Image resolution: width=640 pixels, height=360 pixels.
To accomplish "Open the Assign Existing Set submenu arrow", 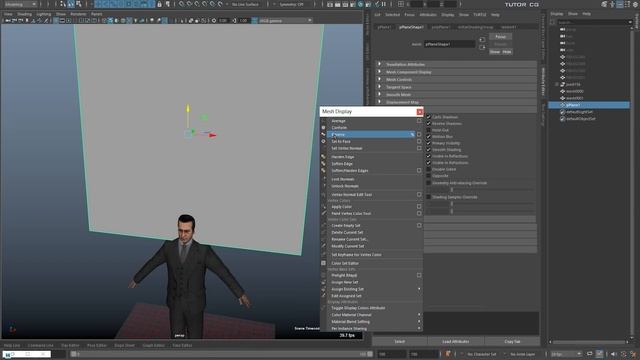I will pyautogui.click(x=419, y=289).
